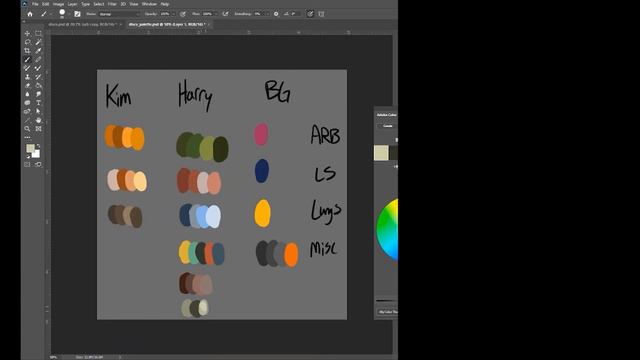Viewport: 640px width, 360px height.
Task: Open the Edit menu
Action: click(46, 4)
